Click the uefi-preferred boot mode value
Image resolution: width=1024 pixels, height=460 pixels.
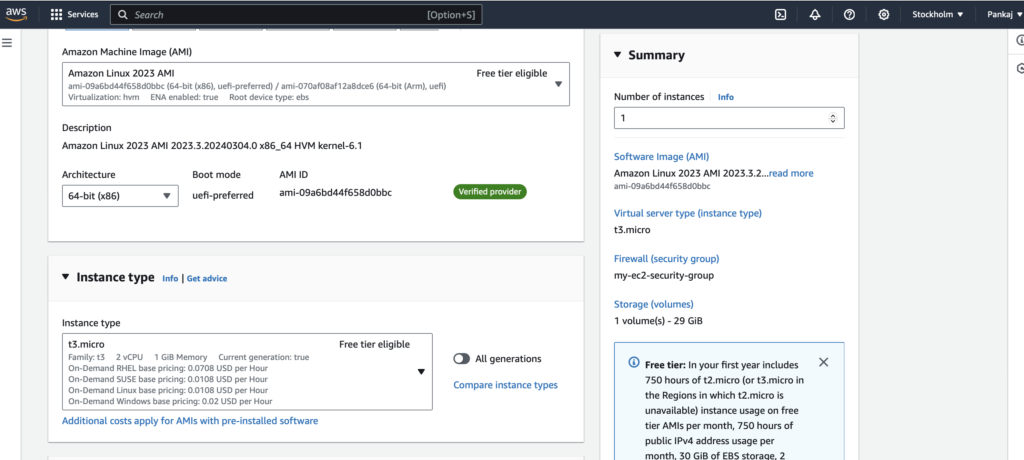coord(223,195)
